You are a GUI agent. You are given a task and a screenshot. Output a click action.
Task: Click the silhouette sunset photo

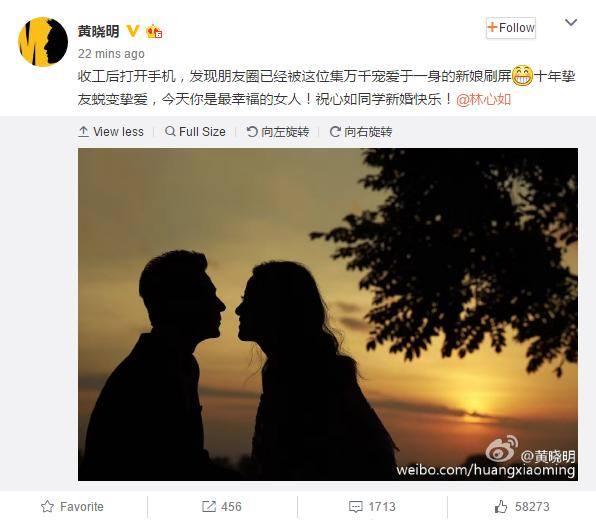[x=328, y=314]
